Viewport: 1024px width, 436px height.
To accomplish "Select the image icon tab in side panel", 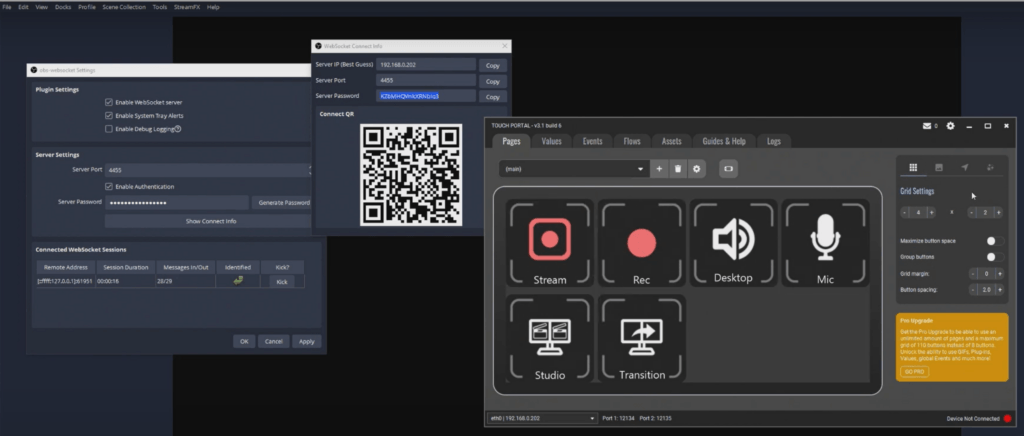I will click(939, 168).
